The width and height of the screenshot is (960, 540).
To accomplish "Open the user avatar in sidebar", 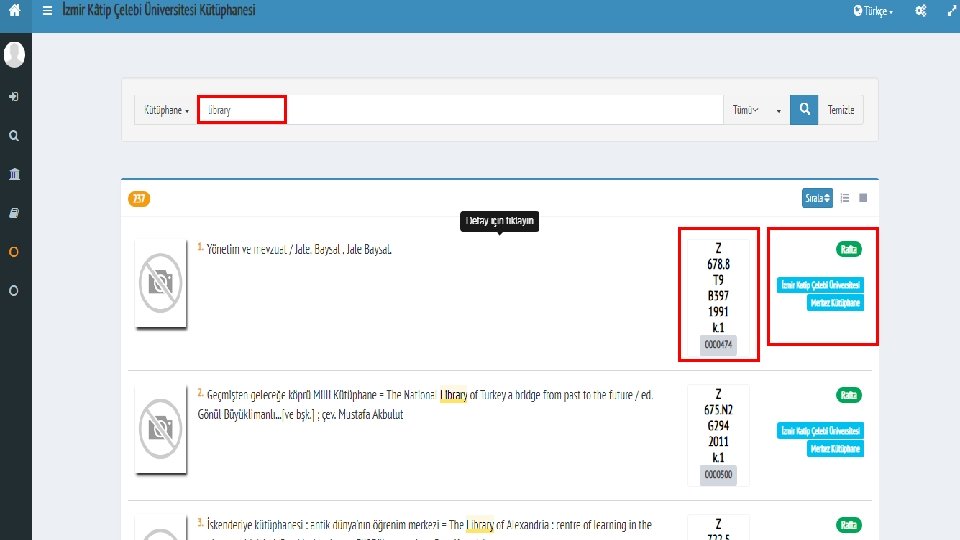I will (14, 54).
